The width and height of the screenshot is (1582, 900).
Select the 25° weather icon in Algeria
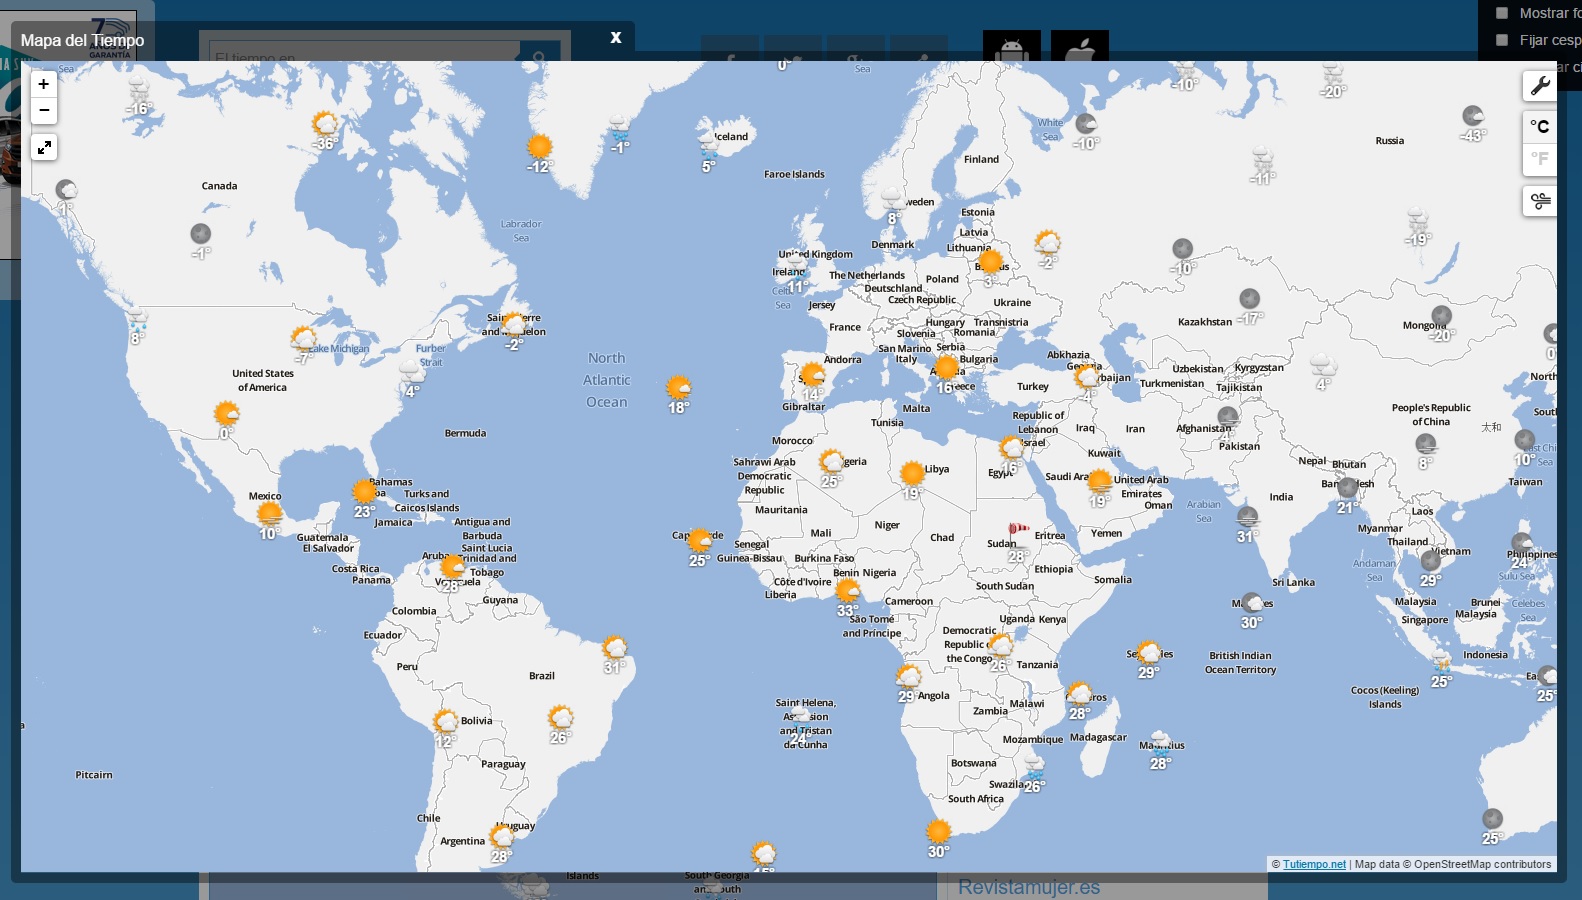coord(831,461)
